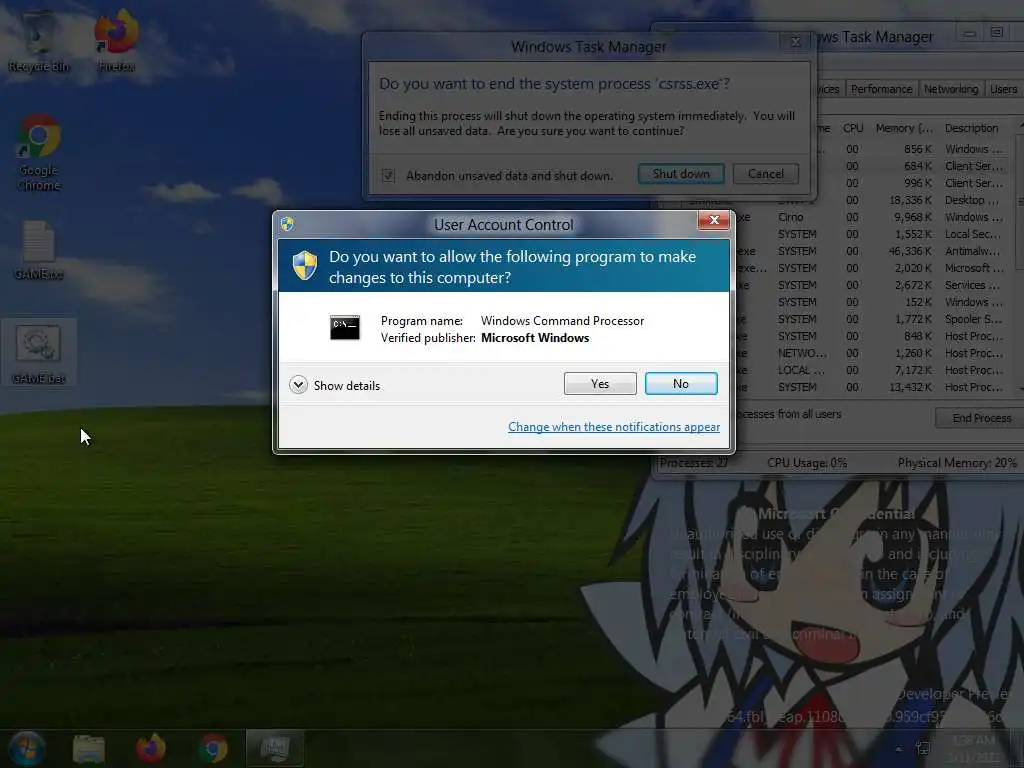Click the network tray icon
Image resolution: width=1024 pixels, height=768 pixels.
(923, 748)
